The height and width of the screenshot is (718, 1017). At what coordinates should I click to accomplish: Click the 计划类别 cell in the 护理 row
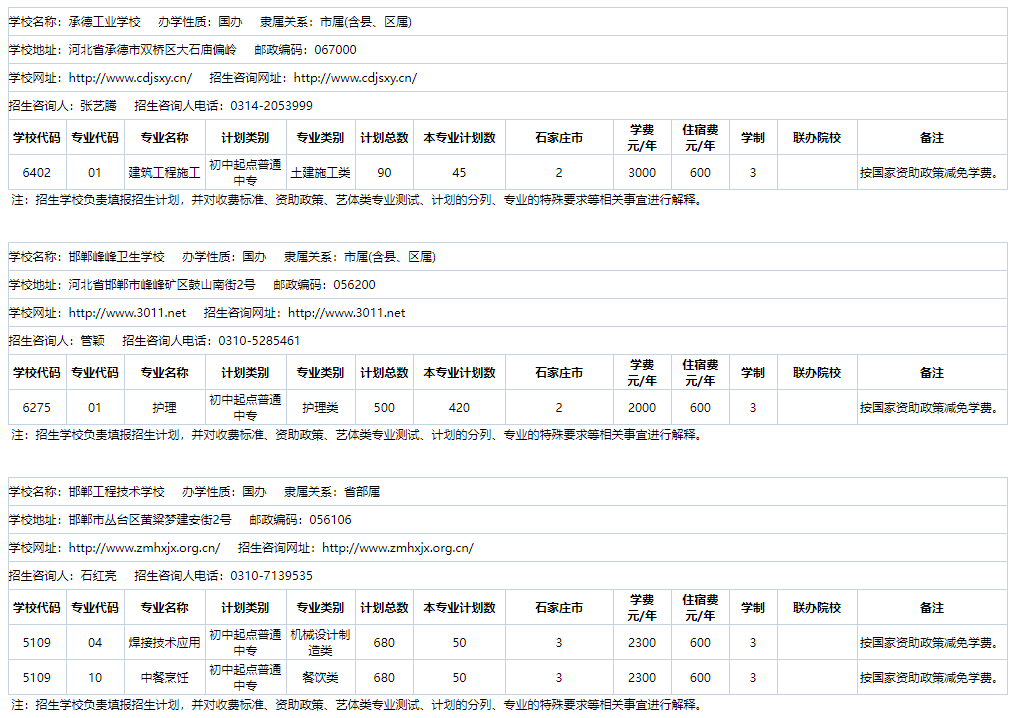245,407
